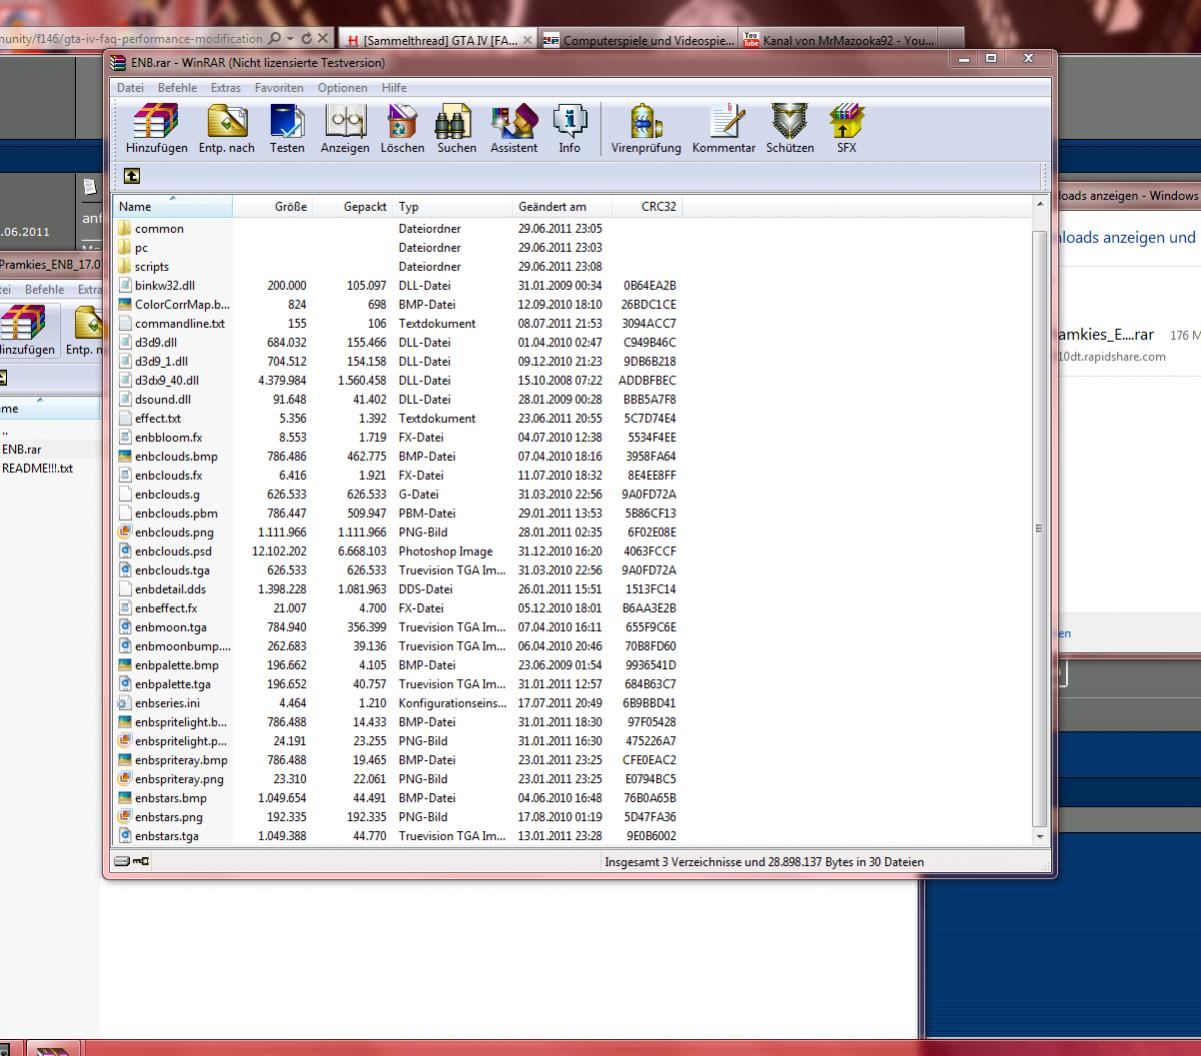The image size is (1201, 1056).
Task: Go up one folder level arrow
Action: pos(131,175)
